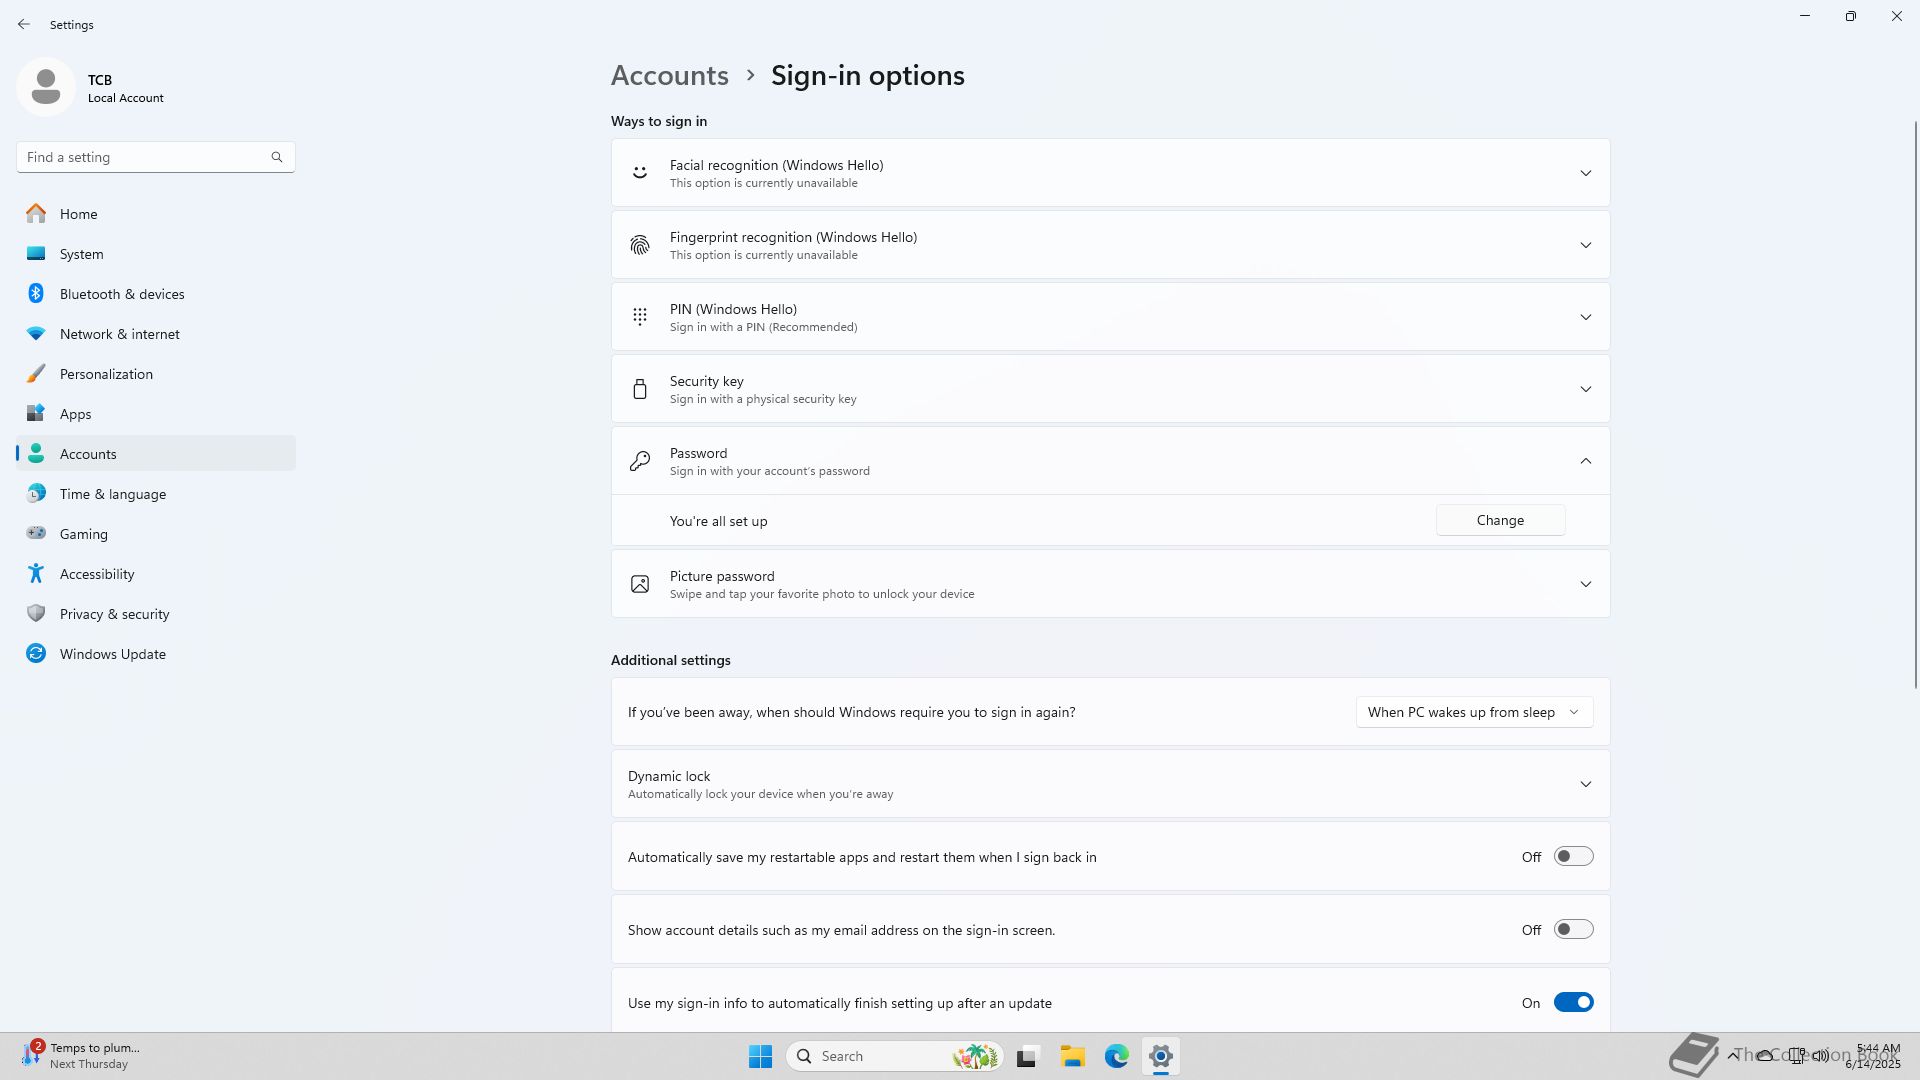Click the Privacy & security shield icon

(x=36, y=614)
